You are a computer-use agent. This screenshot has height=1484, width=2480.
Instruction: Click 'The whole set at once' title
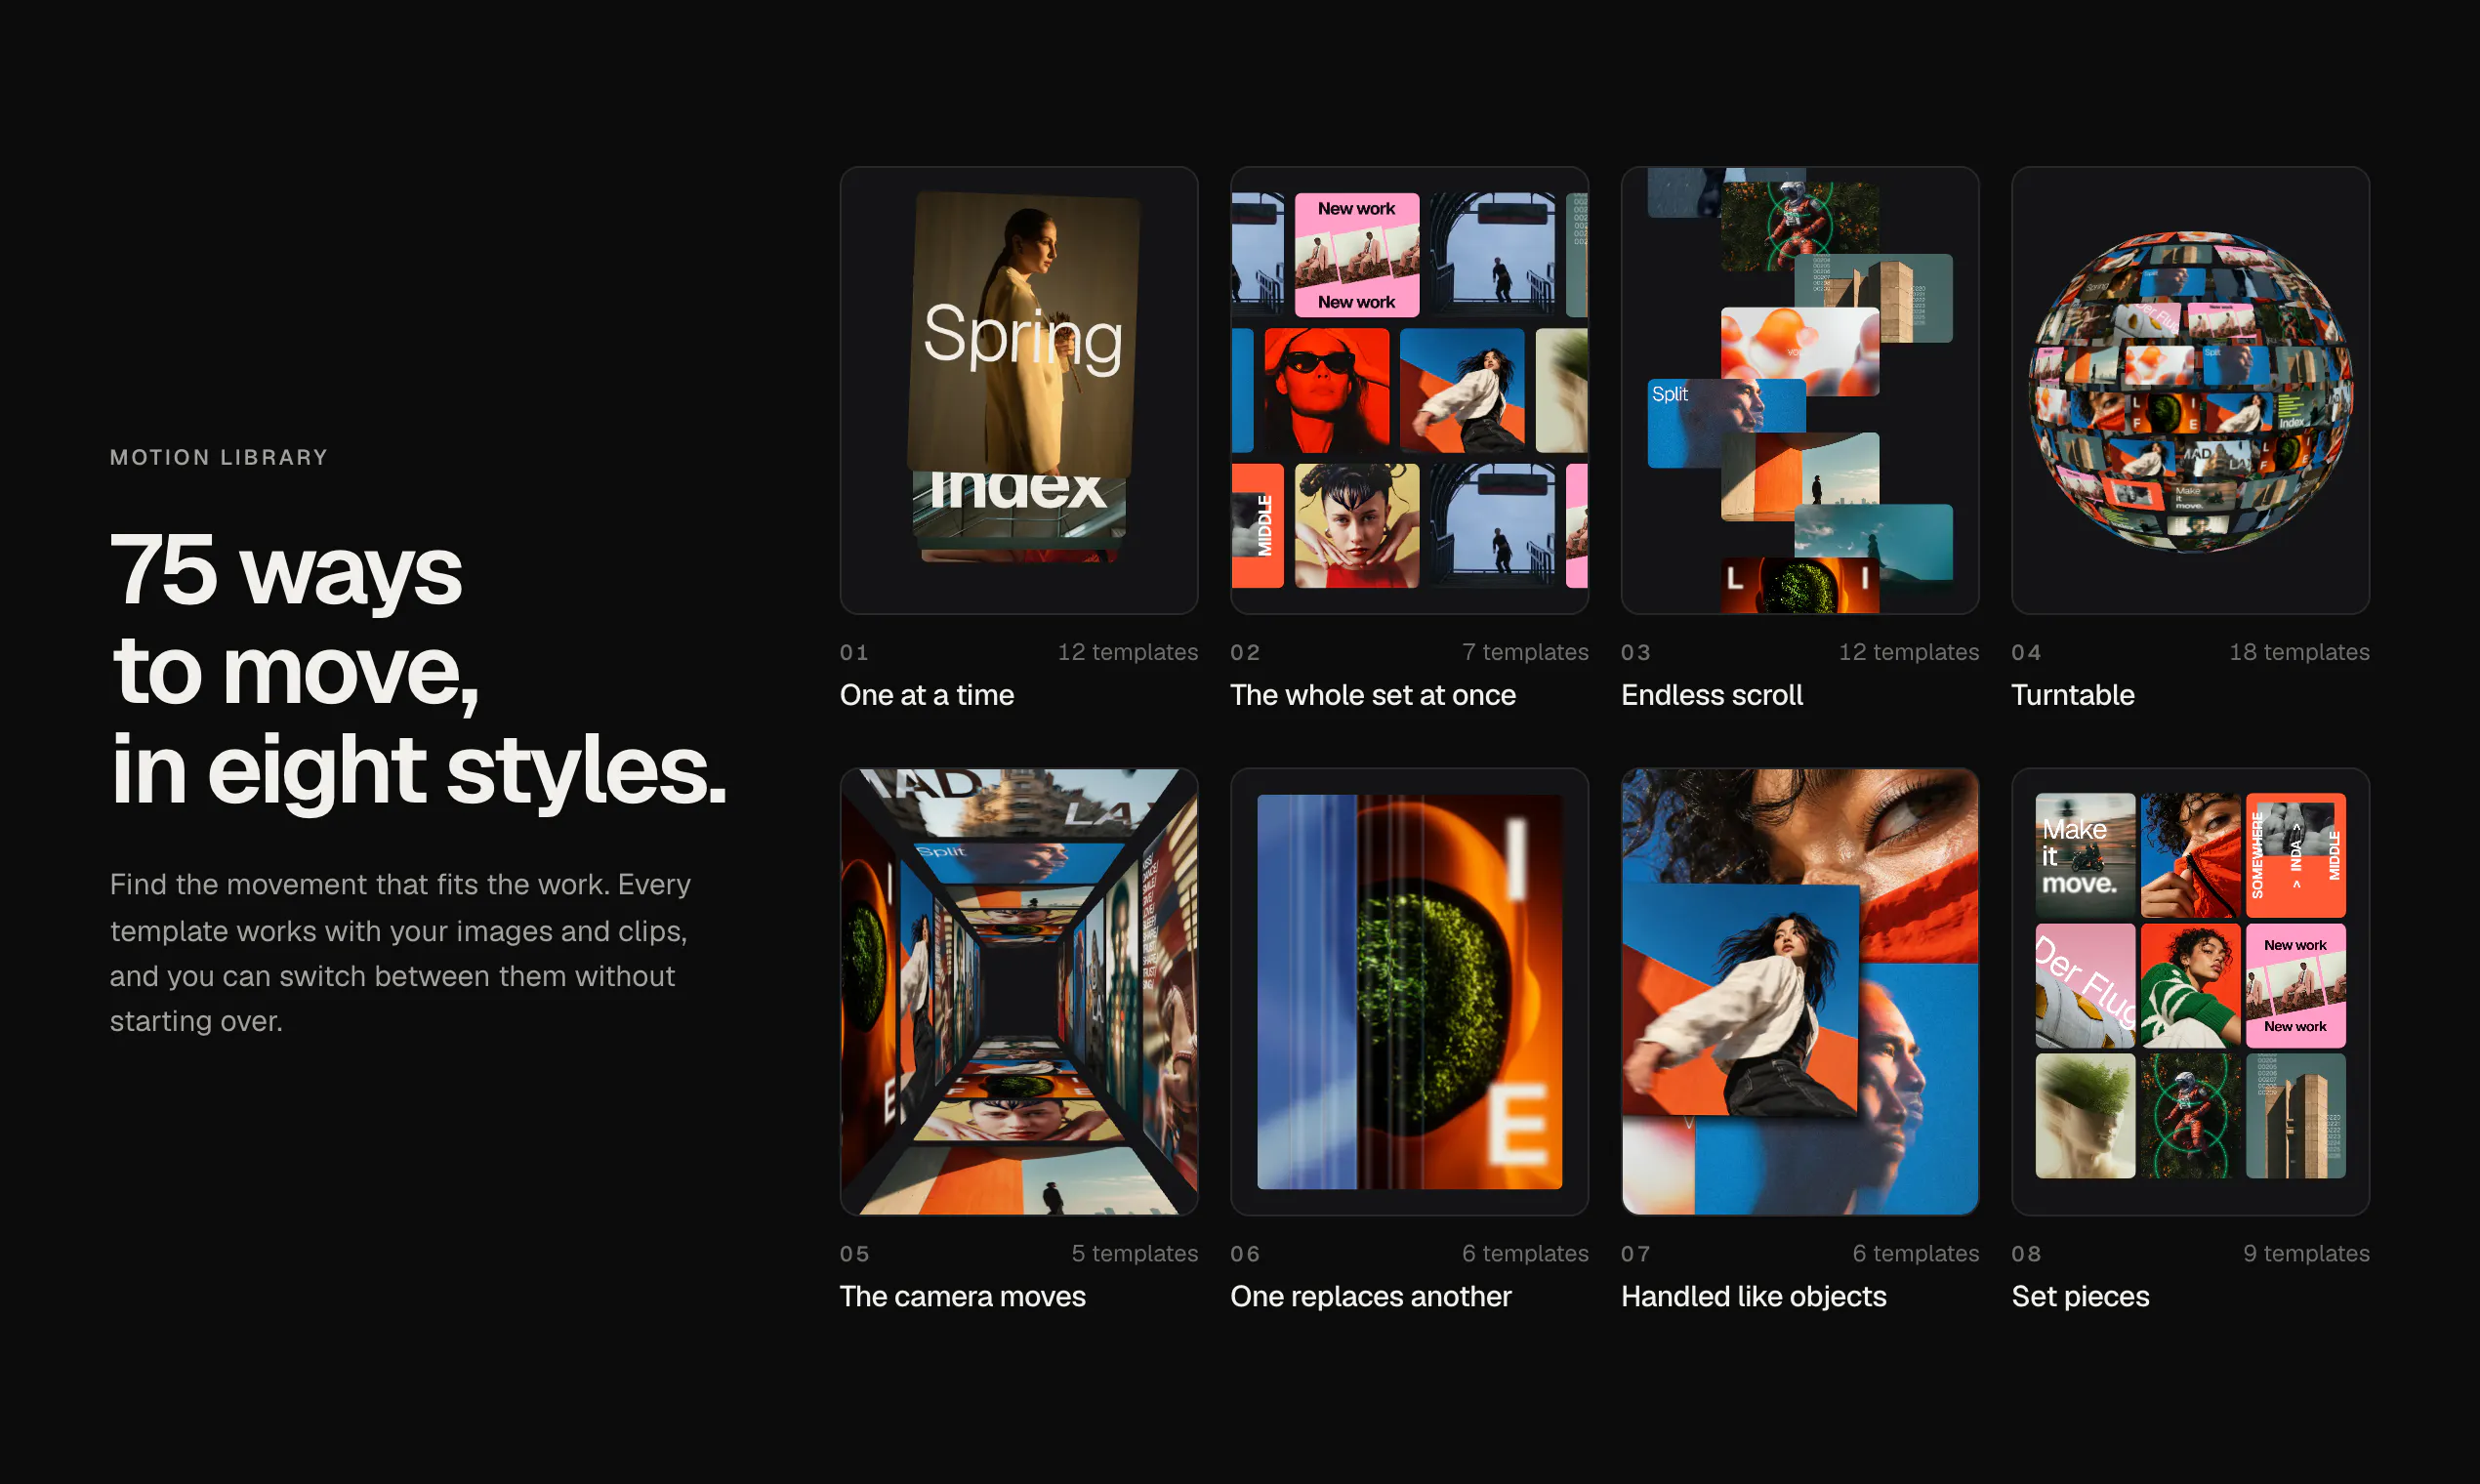(1373, 695)
